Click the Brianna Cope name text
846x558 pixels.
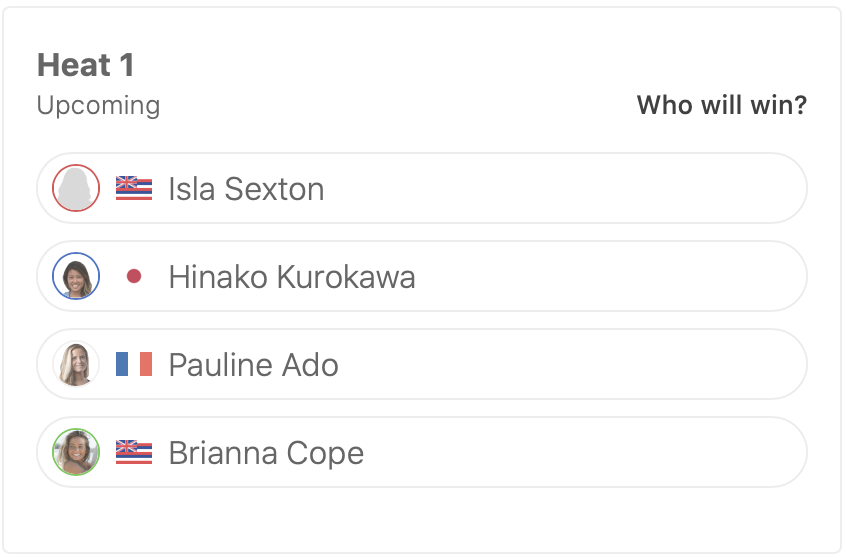pos(266,452)
